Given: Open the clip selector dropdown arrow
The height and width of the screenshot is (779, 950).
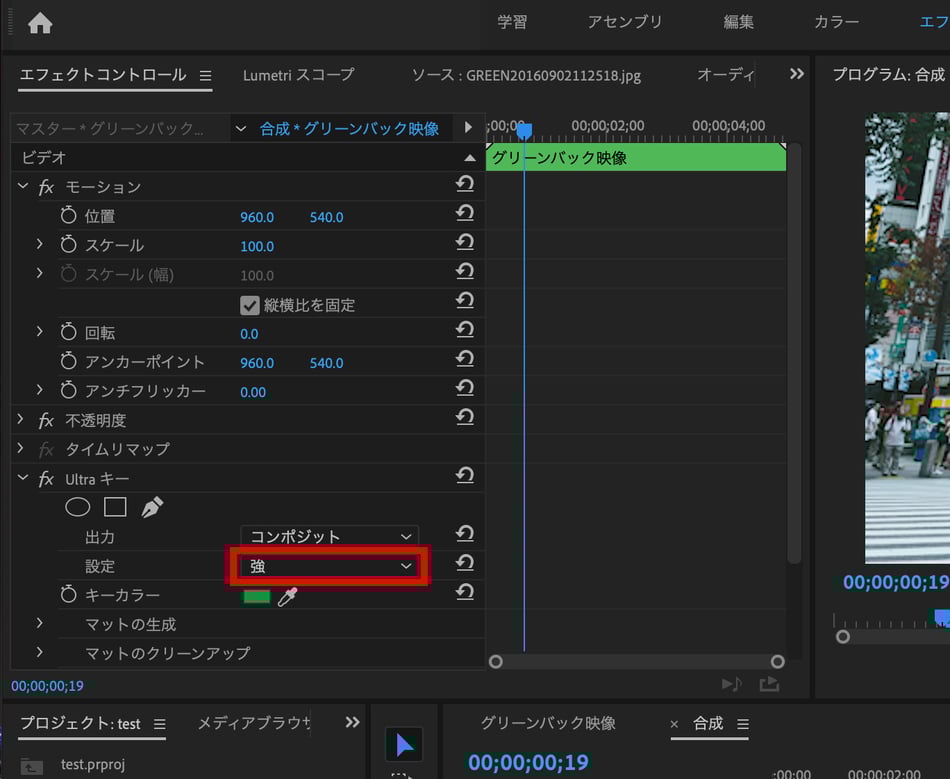Looking at the screenshot, I should pyautogui.click(x=241, y=128).
